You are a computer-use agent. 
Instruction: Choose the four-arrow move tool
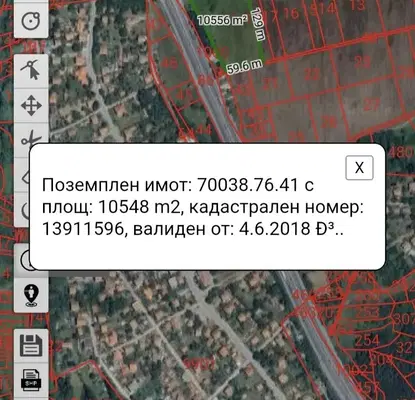click(31, 105)
